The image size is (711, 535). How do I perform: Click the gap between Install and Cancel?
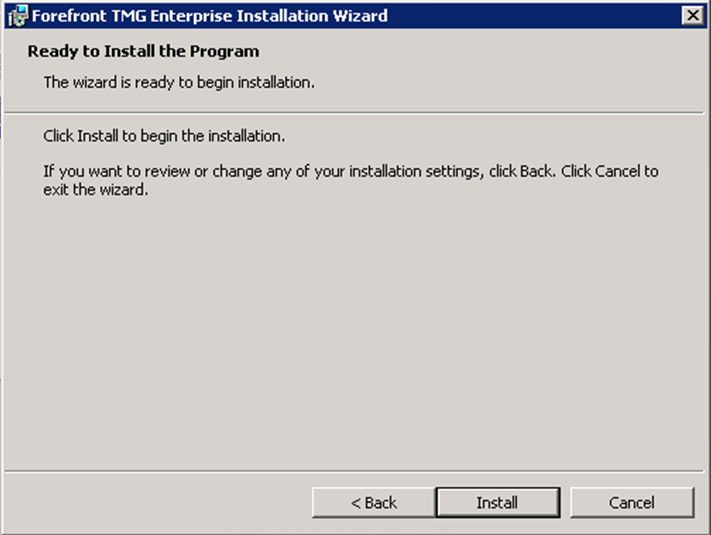(x=565, y=503)
